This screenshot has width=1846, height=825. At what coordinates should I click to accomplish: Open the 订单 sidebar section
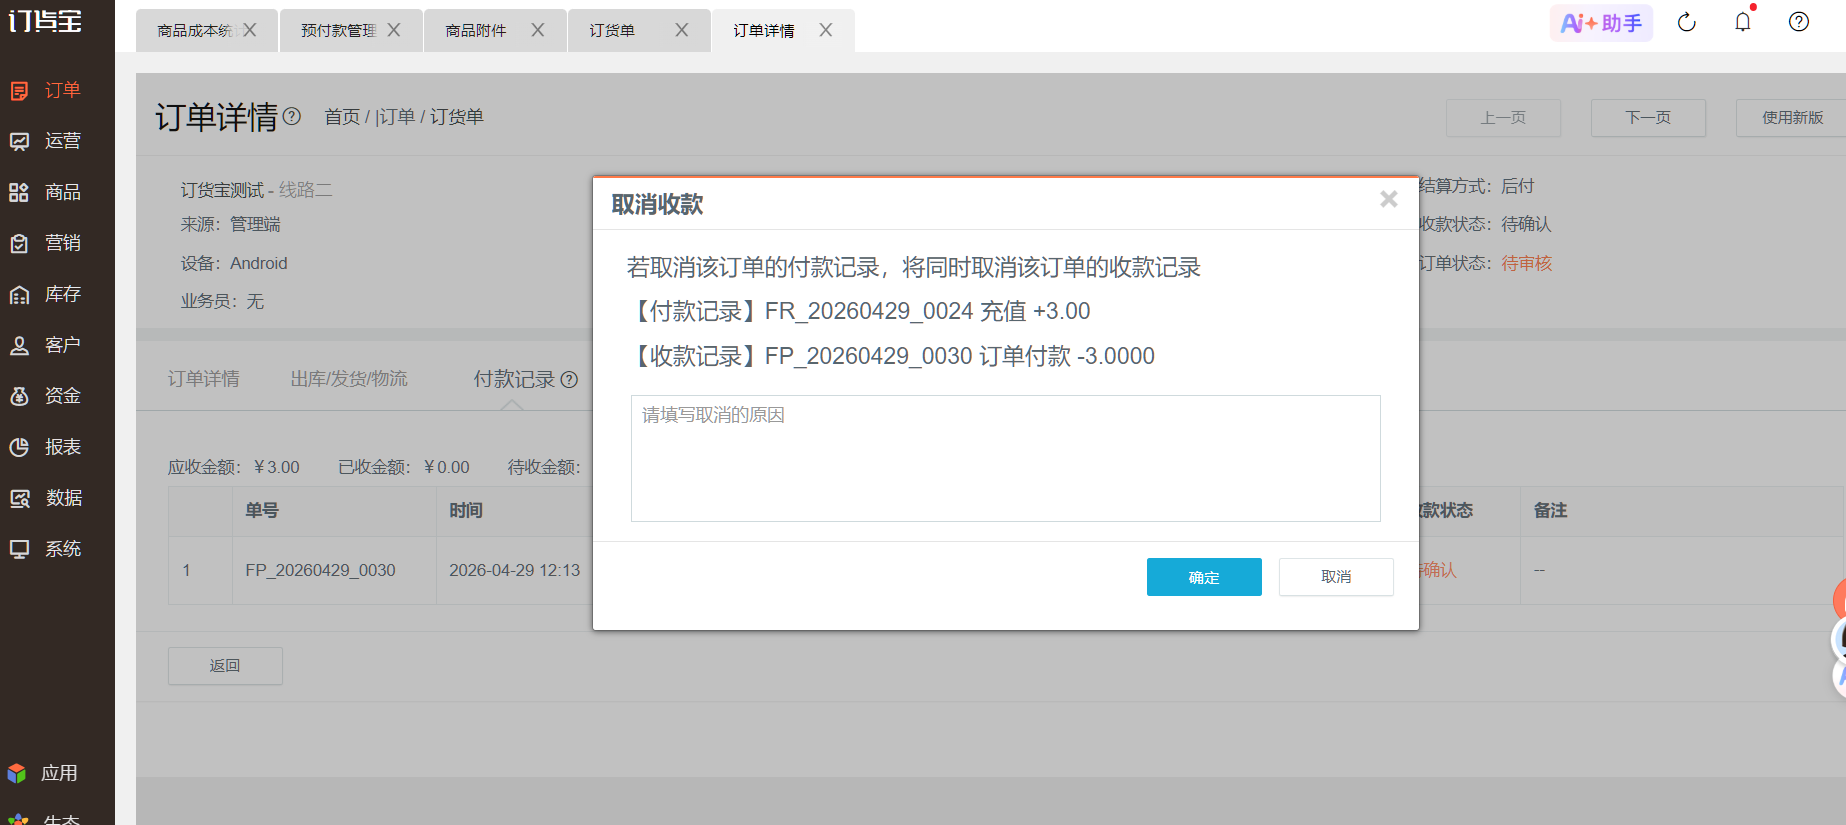(46, 90)
